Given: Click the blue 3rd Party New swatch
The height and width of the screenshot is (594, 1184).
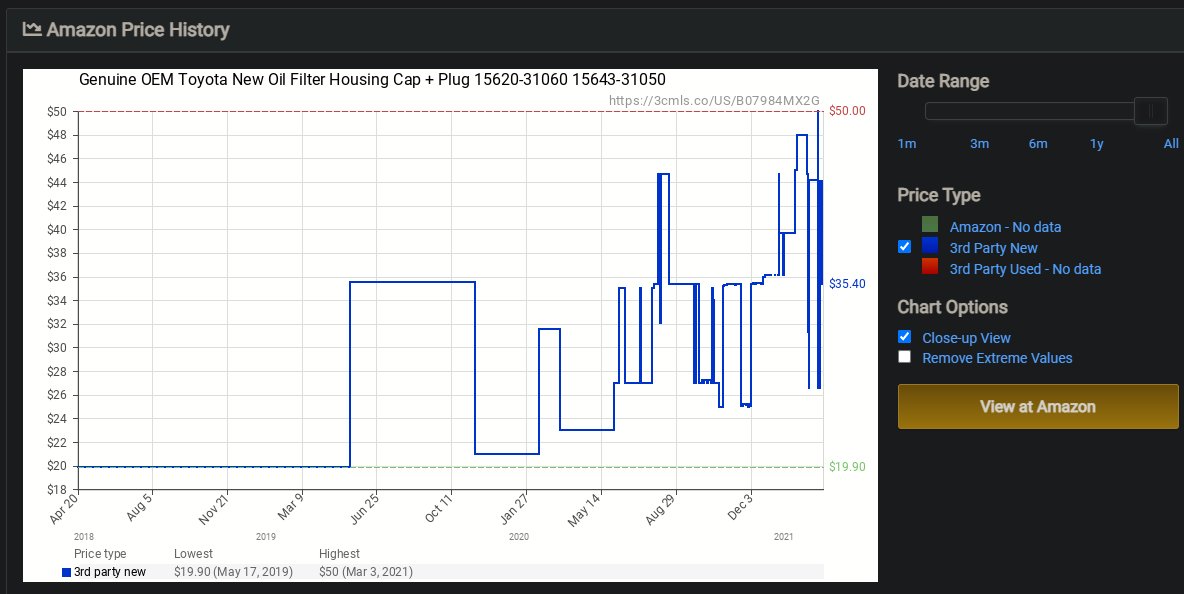Looking at the screenshot, I should [x=930, y=246].
